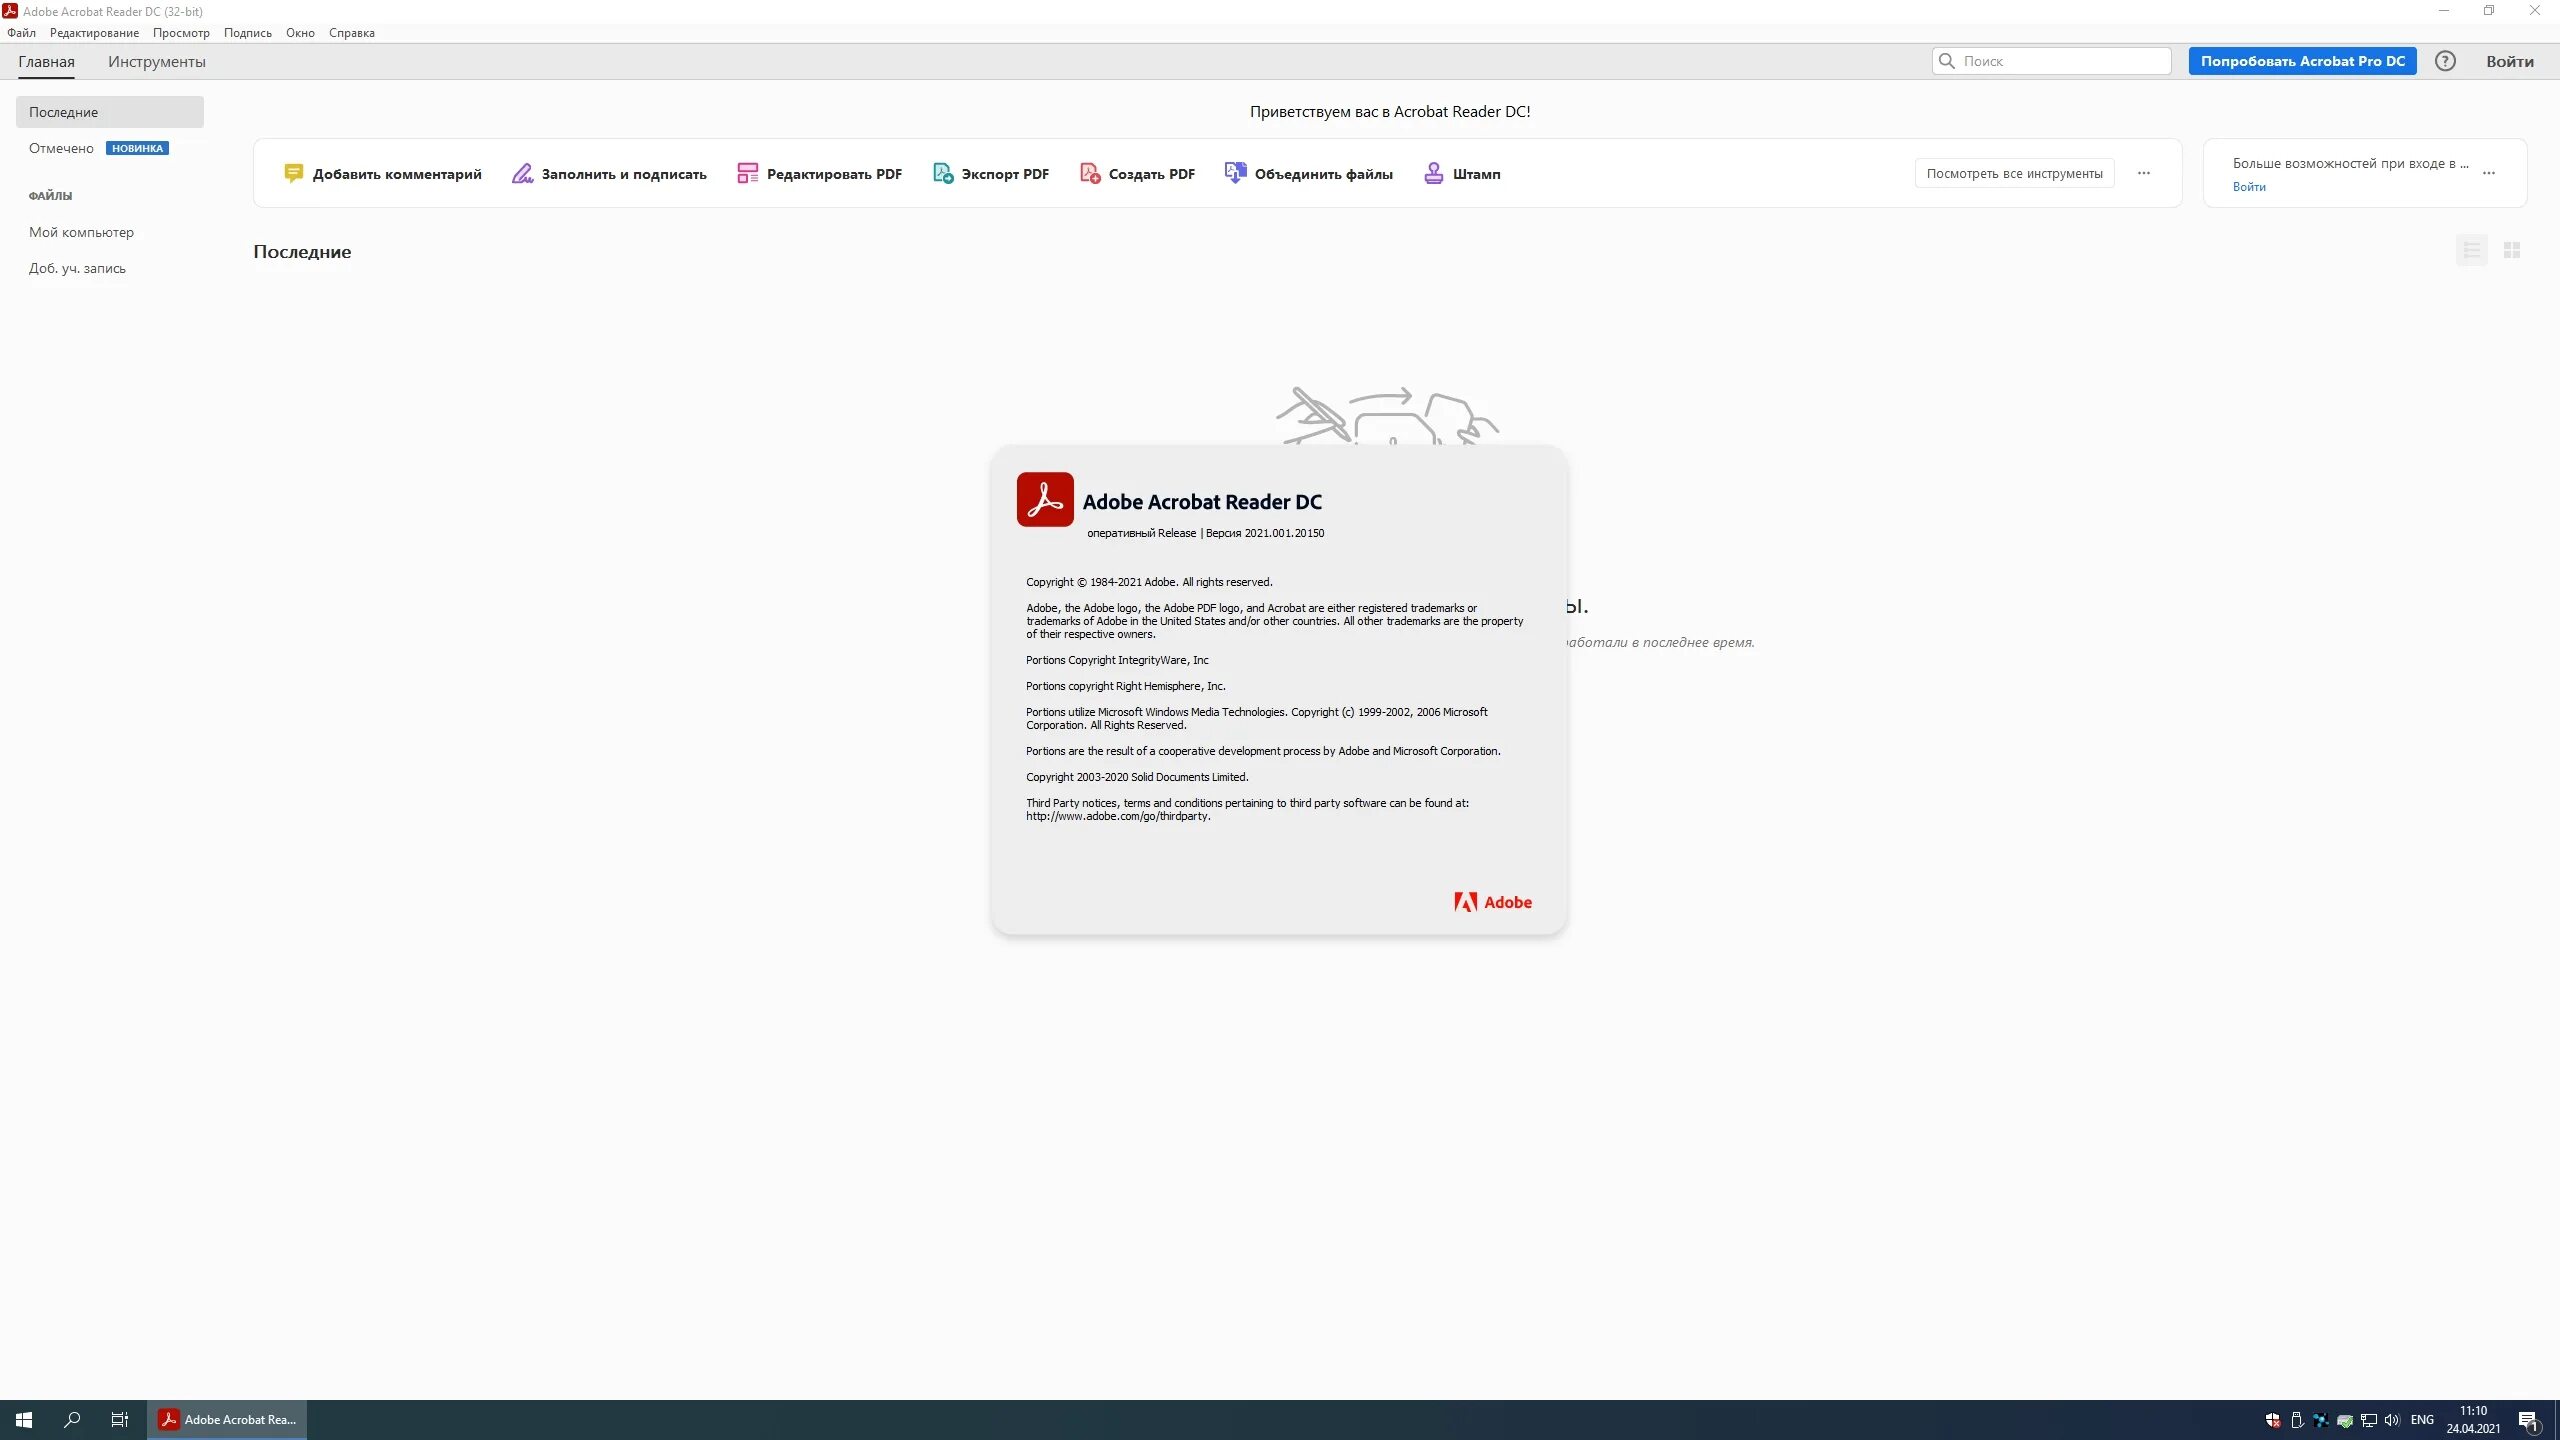Screen dimensions: 2560x1440
Task: Click the Add Comment icon (Добавить комментарий)
Action: click(x=293, y=173)
